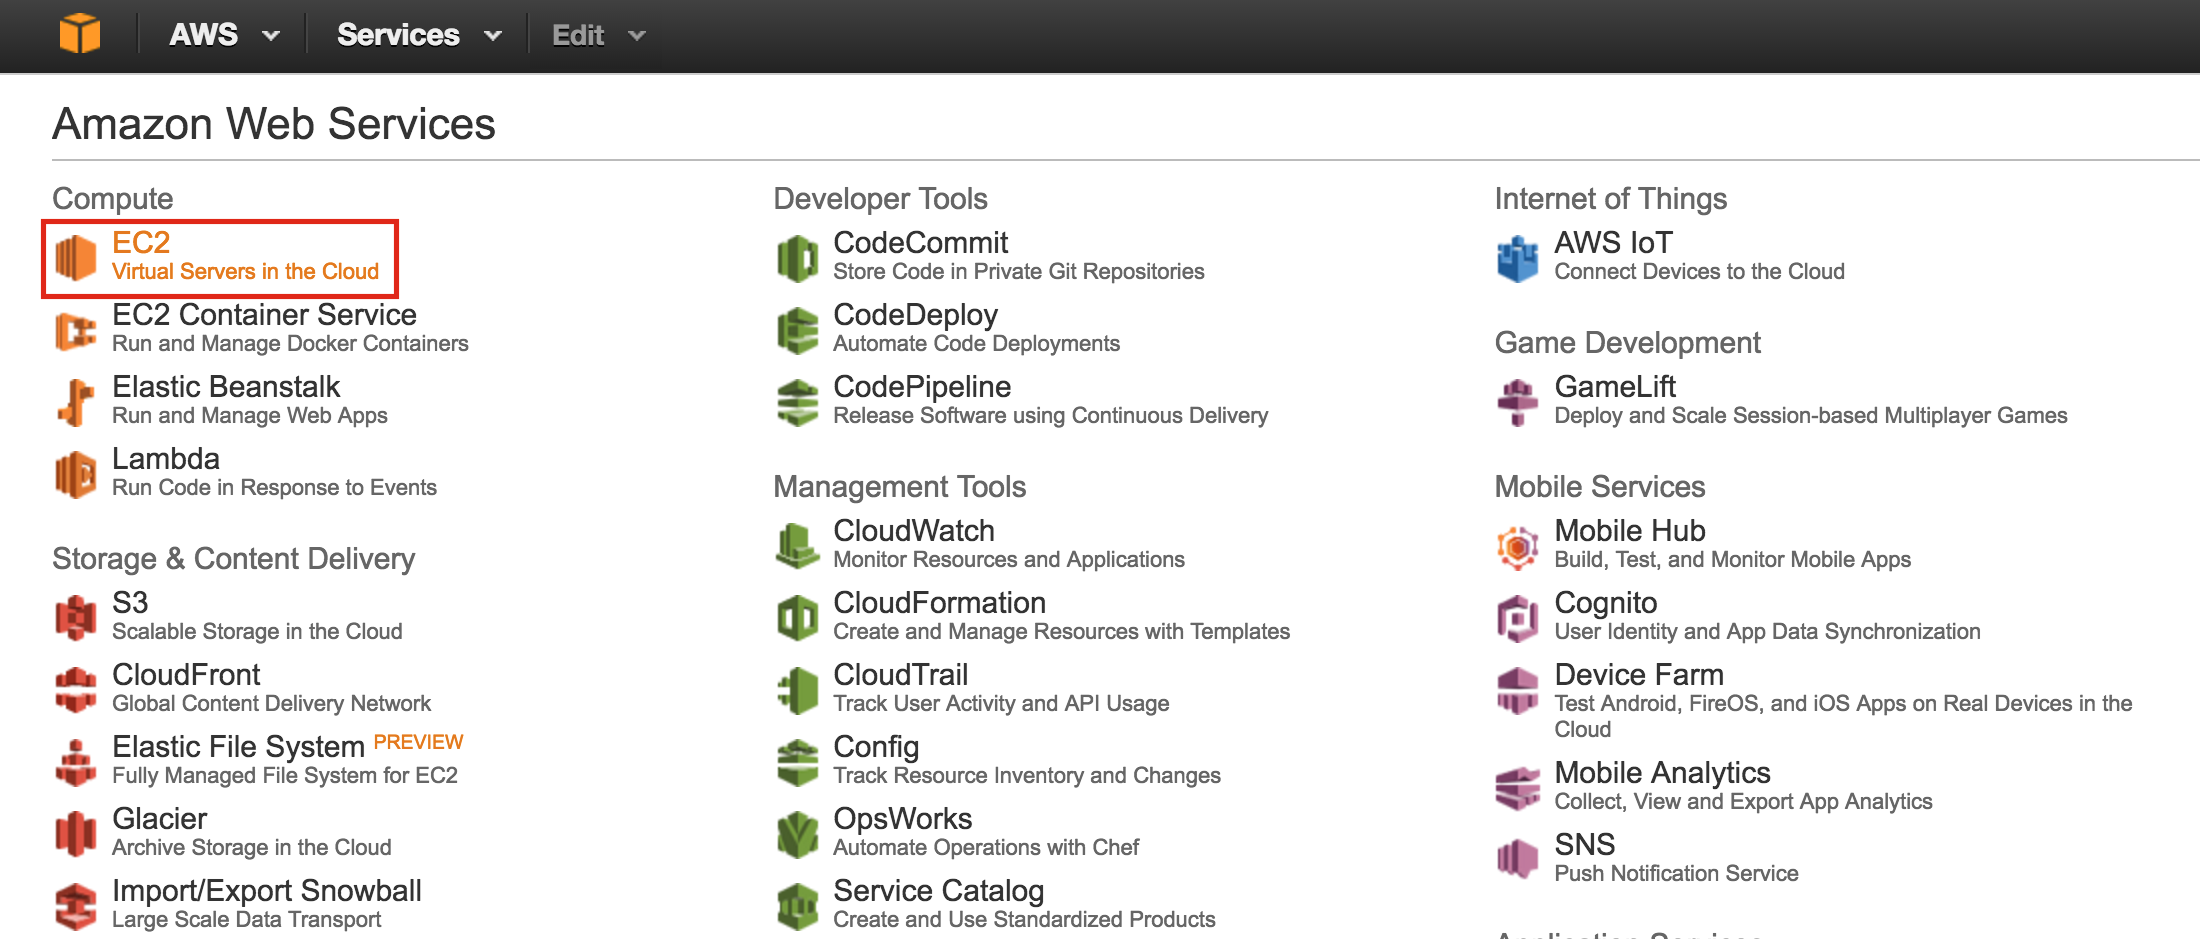The width and height of the screenshot is (2200, 939).
Task: Click the Lambda service icon
Action: coord(76,474)
